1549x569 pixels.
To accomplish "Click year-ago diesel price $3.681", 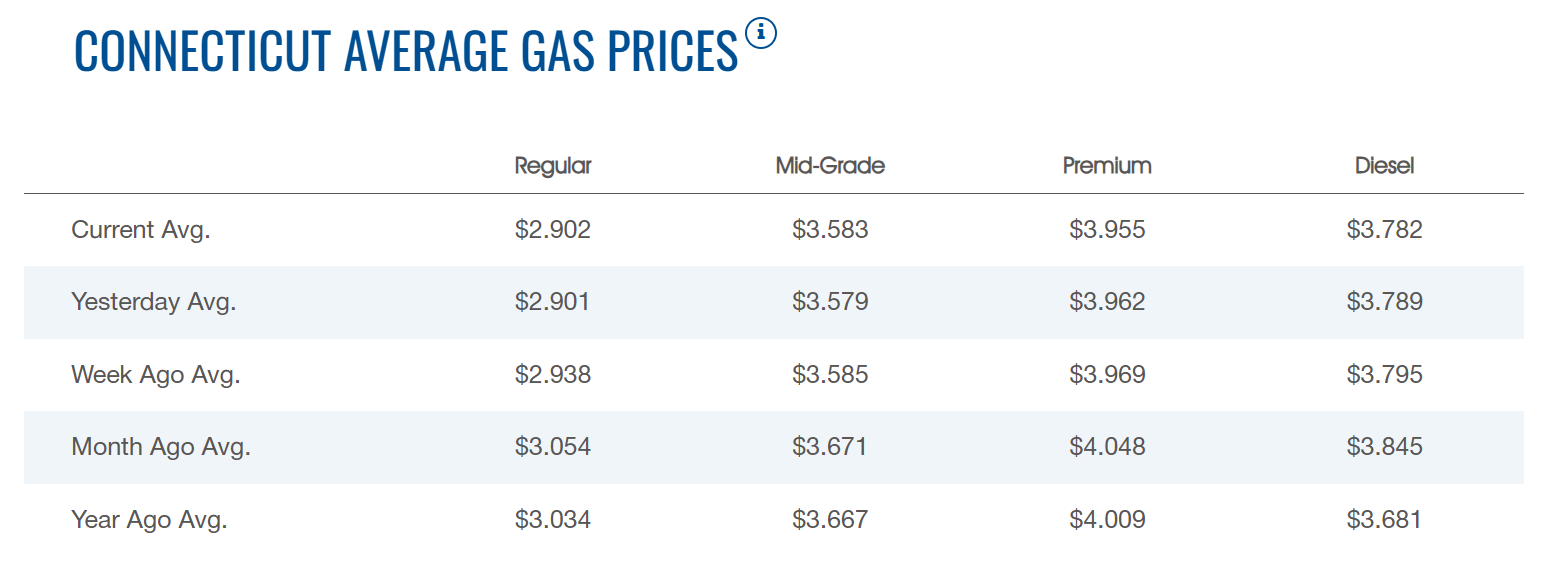I will [x=1384, y=520].
